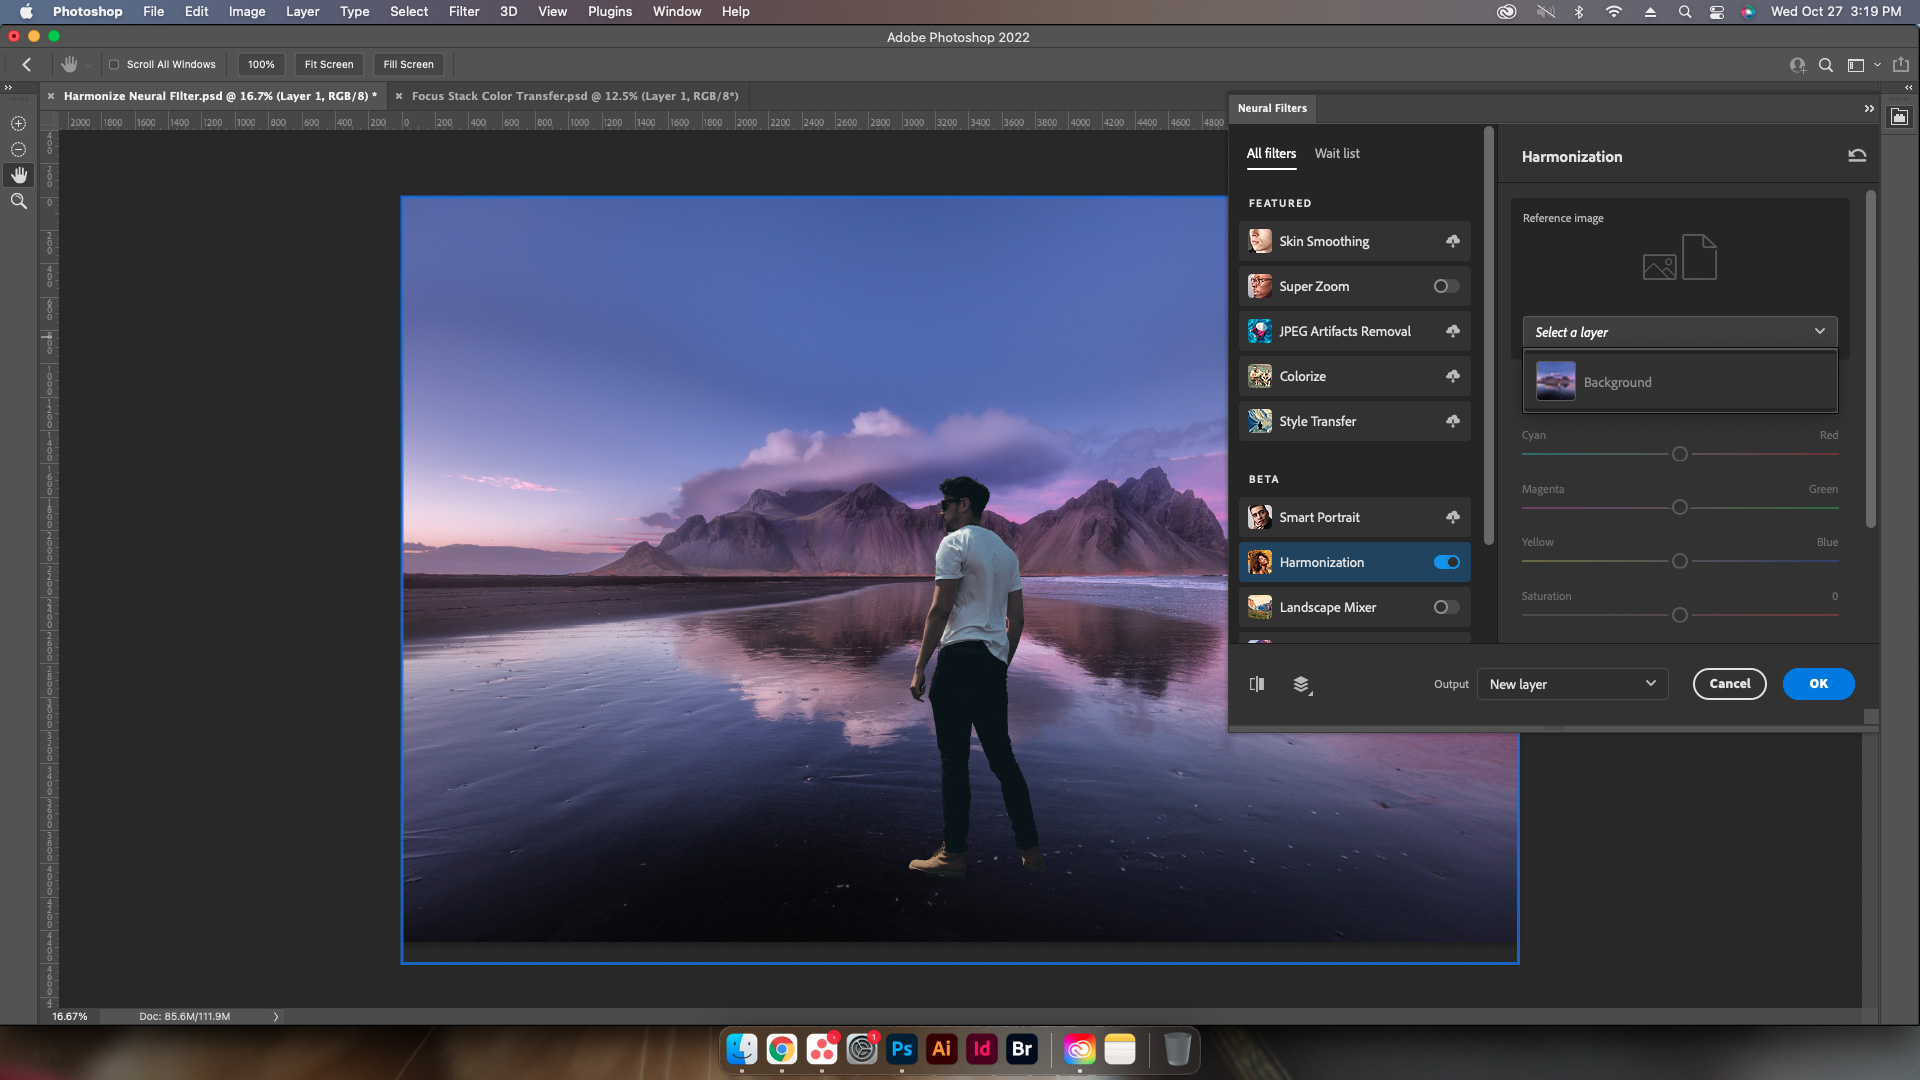
Task: Click the 100% zoom button
Action: (x=261, y=64)
